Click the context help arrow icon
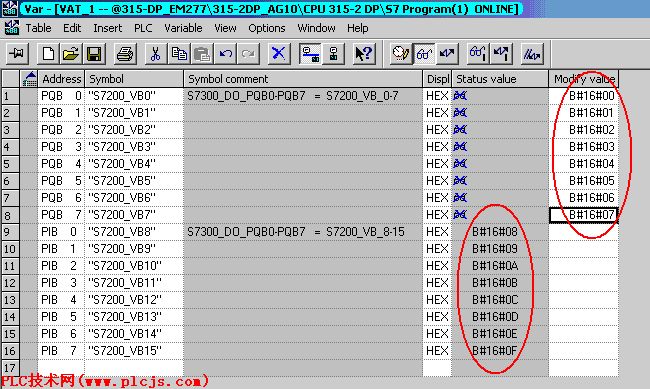The image size is (650, 389). [x=364, y=53]
